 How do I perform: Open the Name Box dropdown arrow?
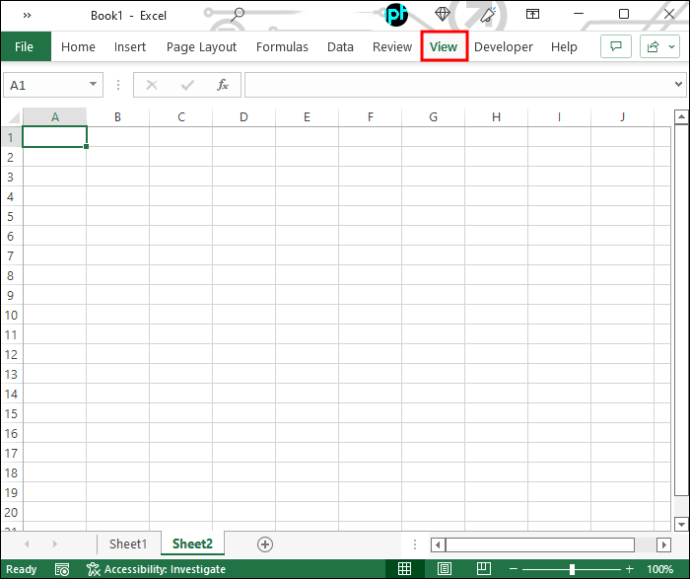(x=93, y=84)
